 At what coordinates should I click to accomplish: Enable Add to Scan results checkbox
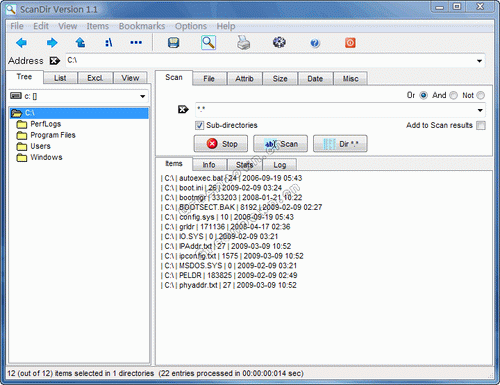click(x=481, y=125)
